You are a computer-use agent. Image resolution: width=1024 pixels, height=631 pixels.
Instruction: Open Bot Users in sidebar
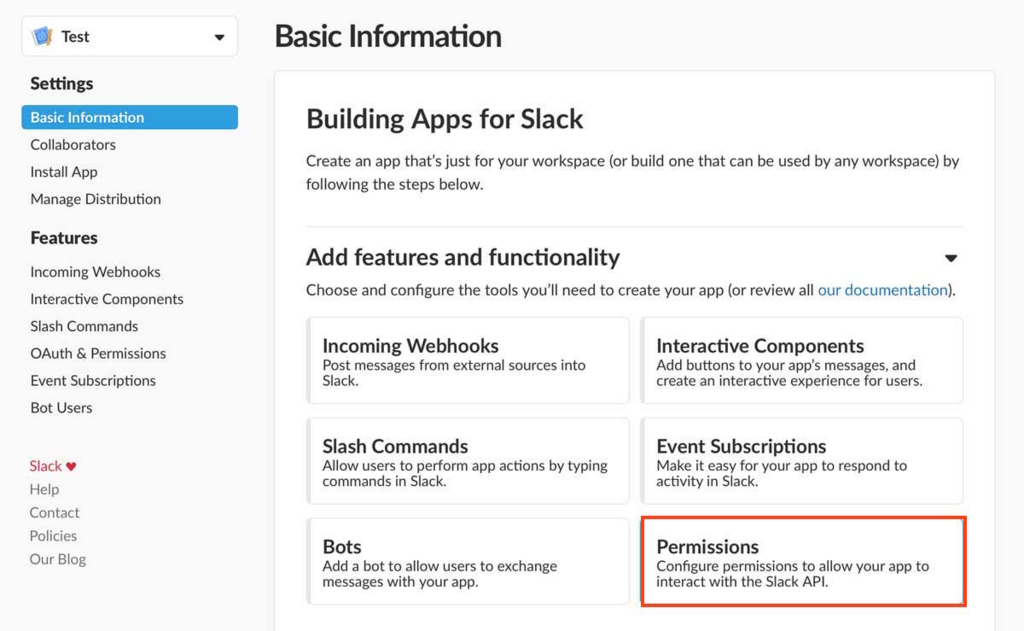tap(61, 407)
